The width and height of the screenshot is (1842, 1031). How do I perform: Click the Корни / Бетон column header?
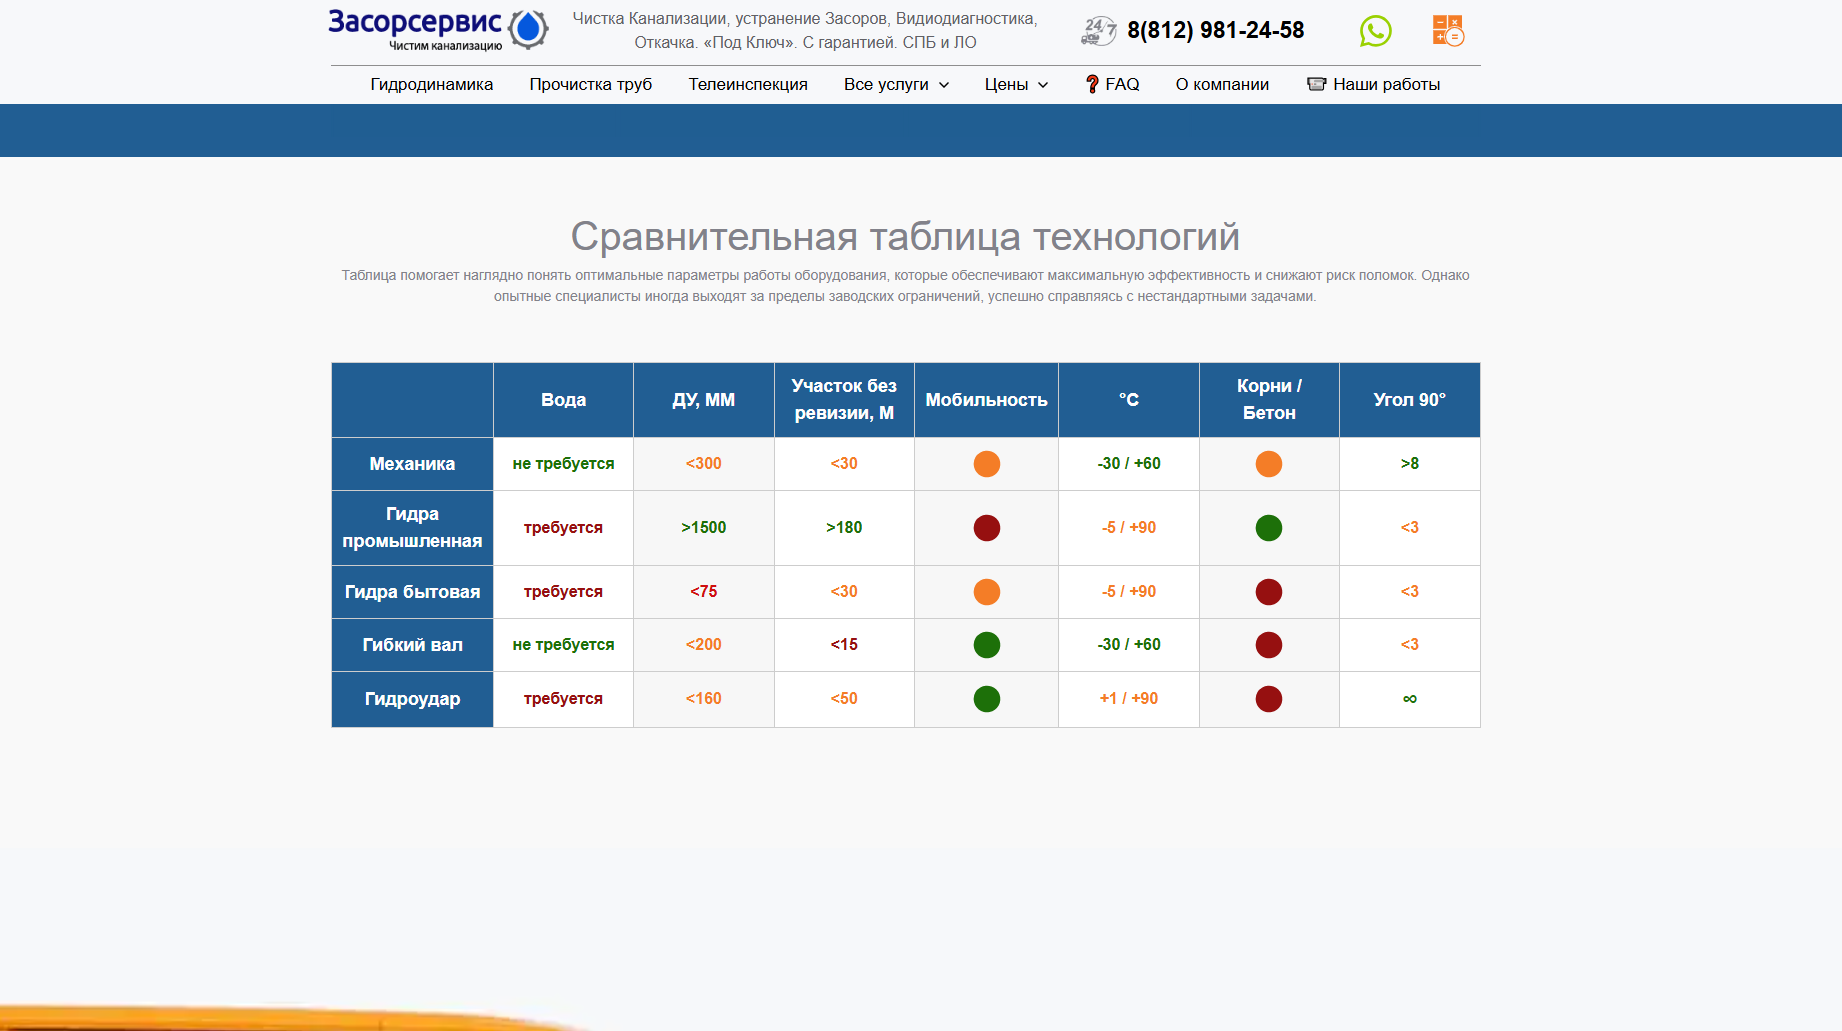[x=1269, y=400]
